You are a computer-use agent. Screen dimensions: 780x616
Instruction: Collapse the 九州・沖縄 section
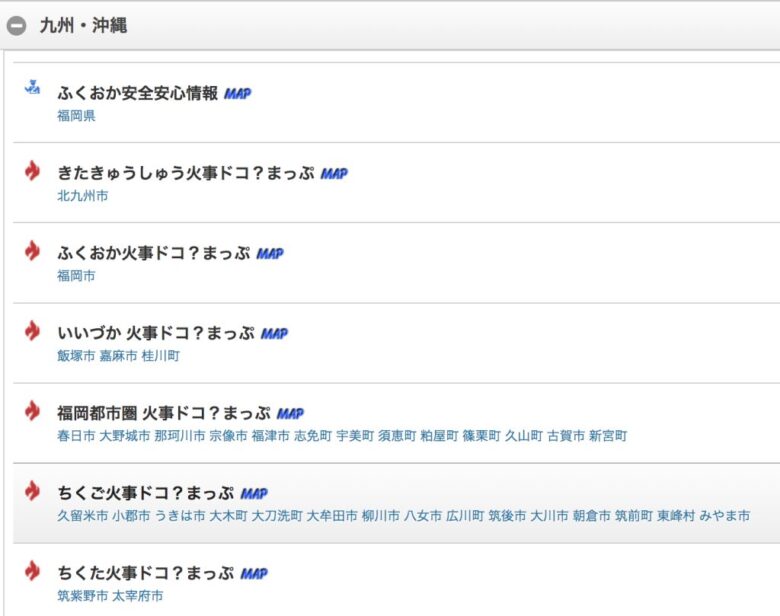coord(16,25)
